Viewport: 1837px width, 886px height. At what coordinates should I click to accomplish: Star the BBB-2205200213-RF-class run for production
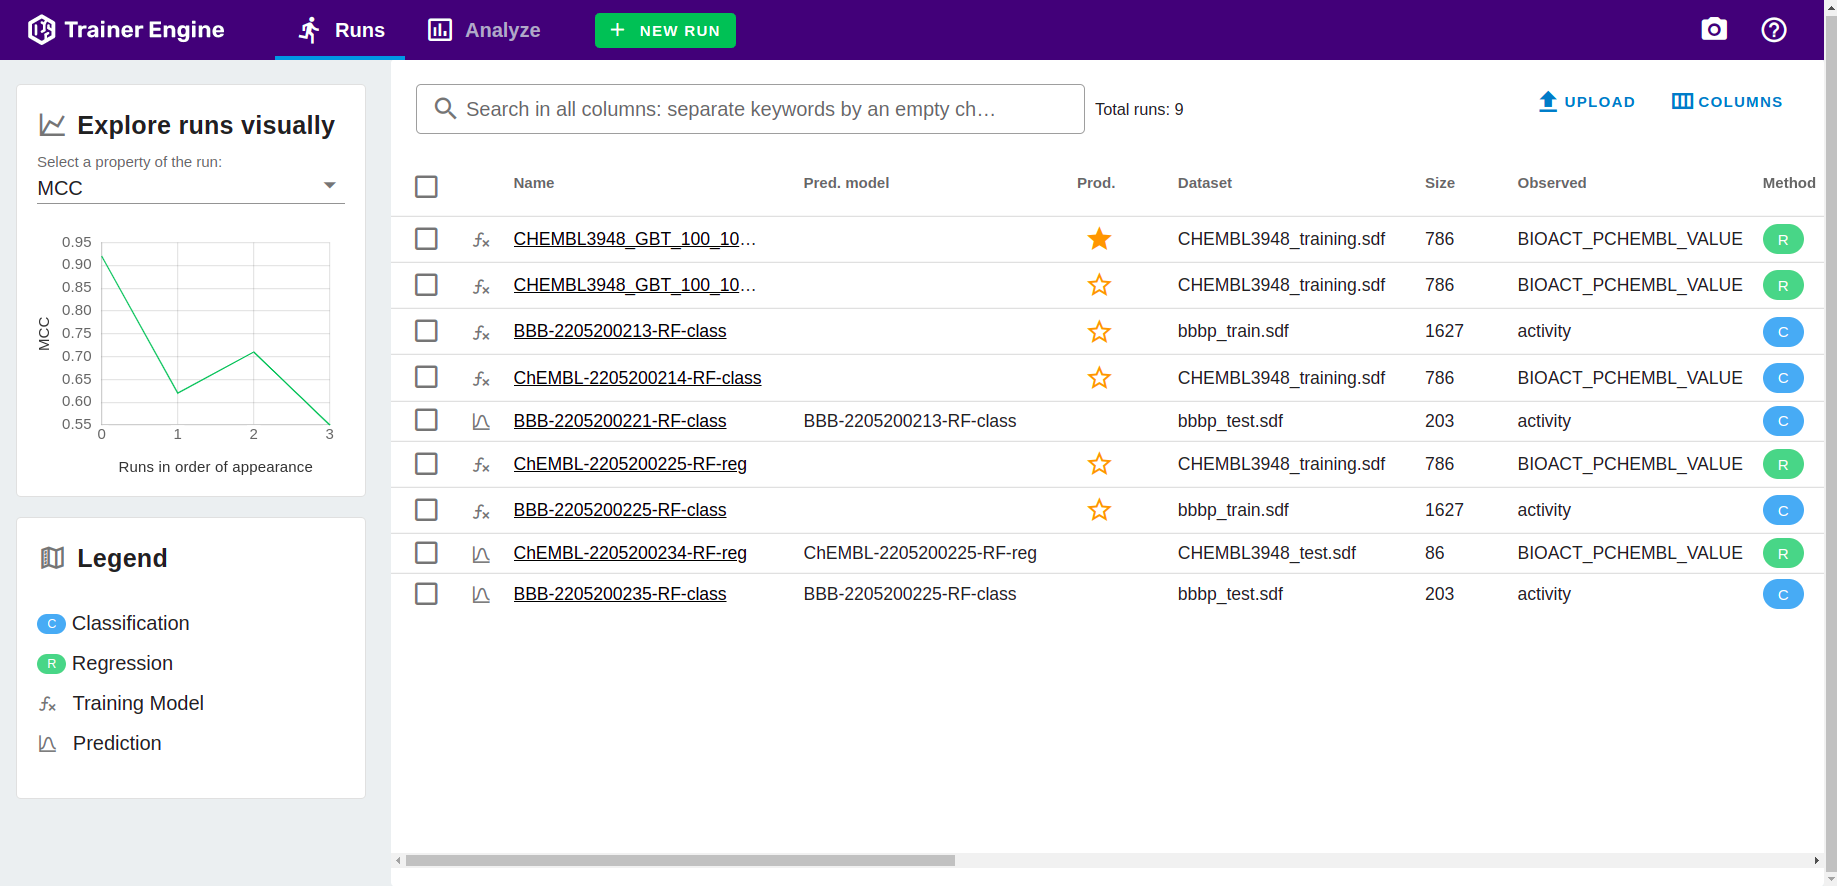(x=1099, y=332)
